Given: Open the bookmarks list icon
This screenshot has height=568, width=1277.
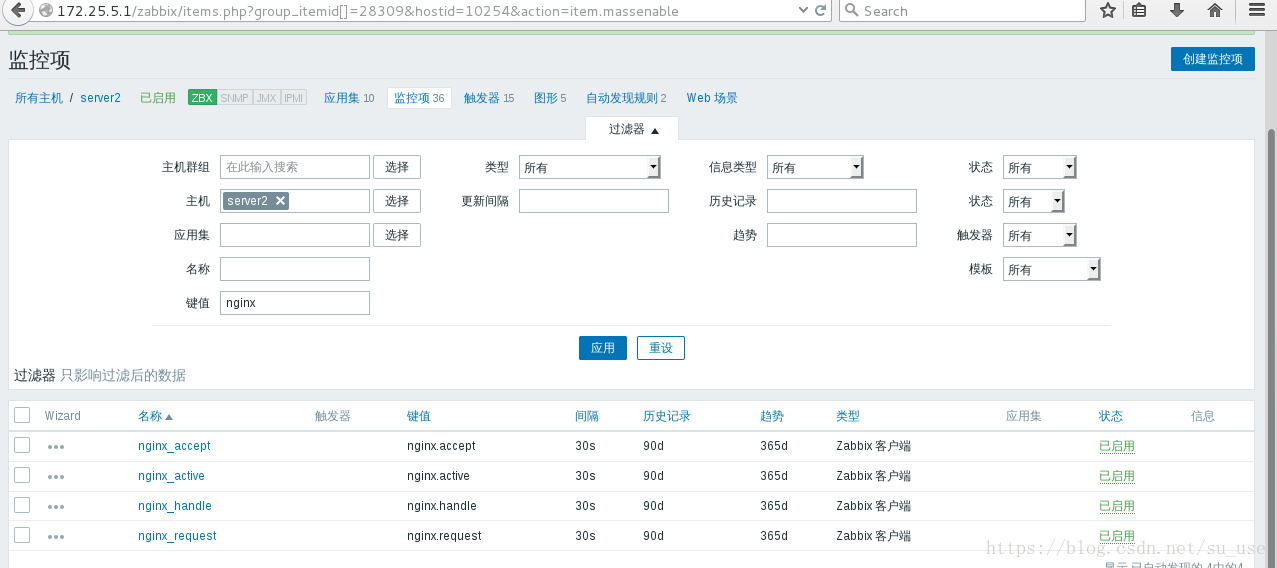Looking at the screenshot, I should (x=1139, y=10).
